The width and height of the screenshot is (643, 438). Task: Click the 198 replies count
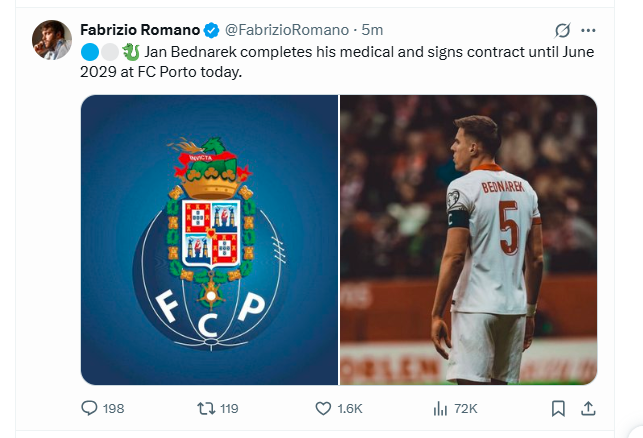[113, 409]
